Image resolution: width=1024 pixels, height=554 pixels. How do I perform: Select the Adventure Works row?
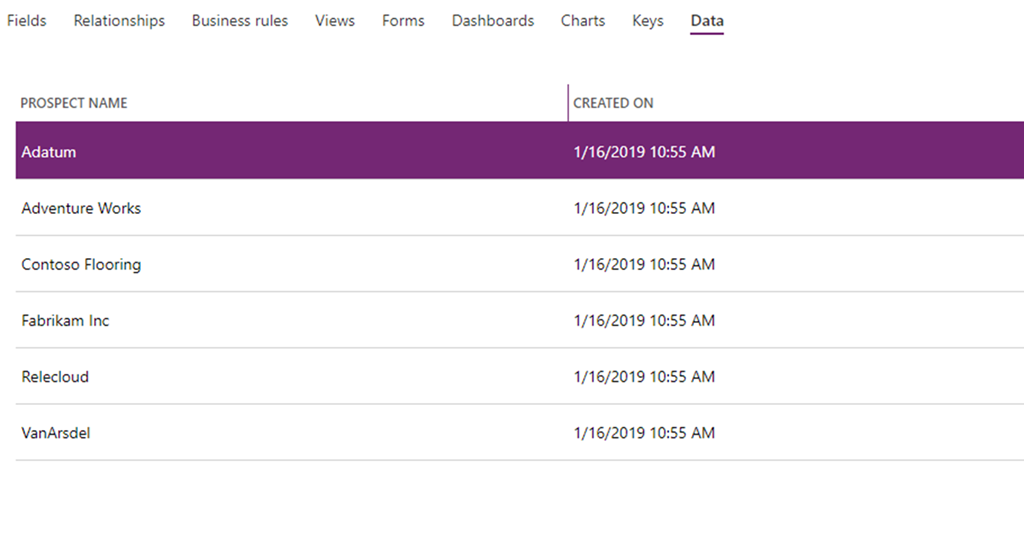click(x=81, y=208)
